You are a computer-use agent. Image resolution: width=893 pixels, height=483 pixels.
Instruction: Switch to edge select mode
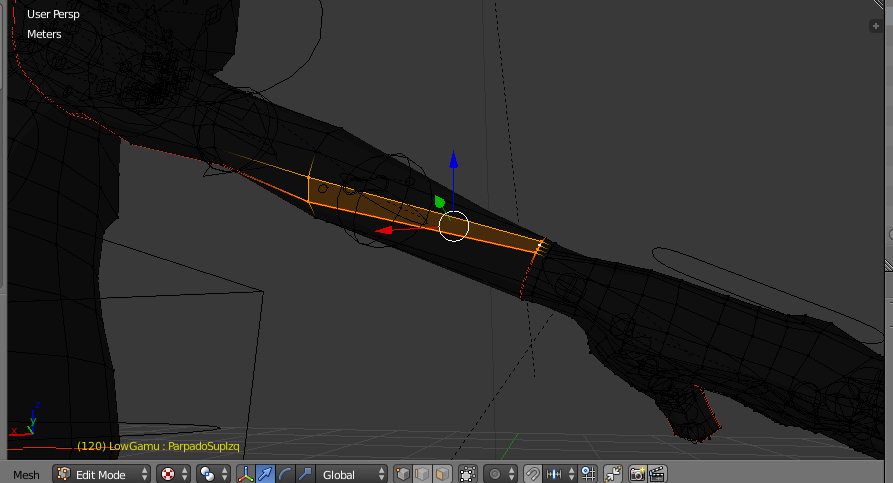[421, 474]
